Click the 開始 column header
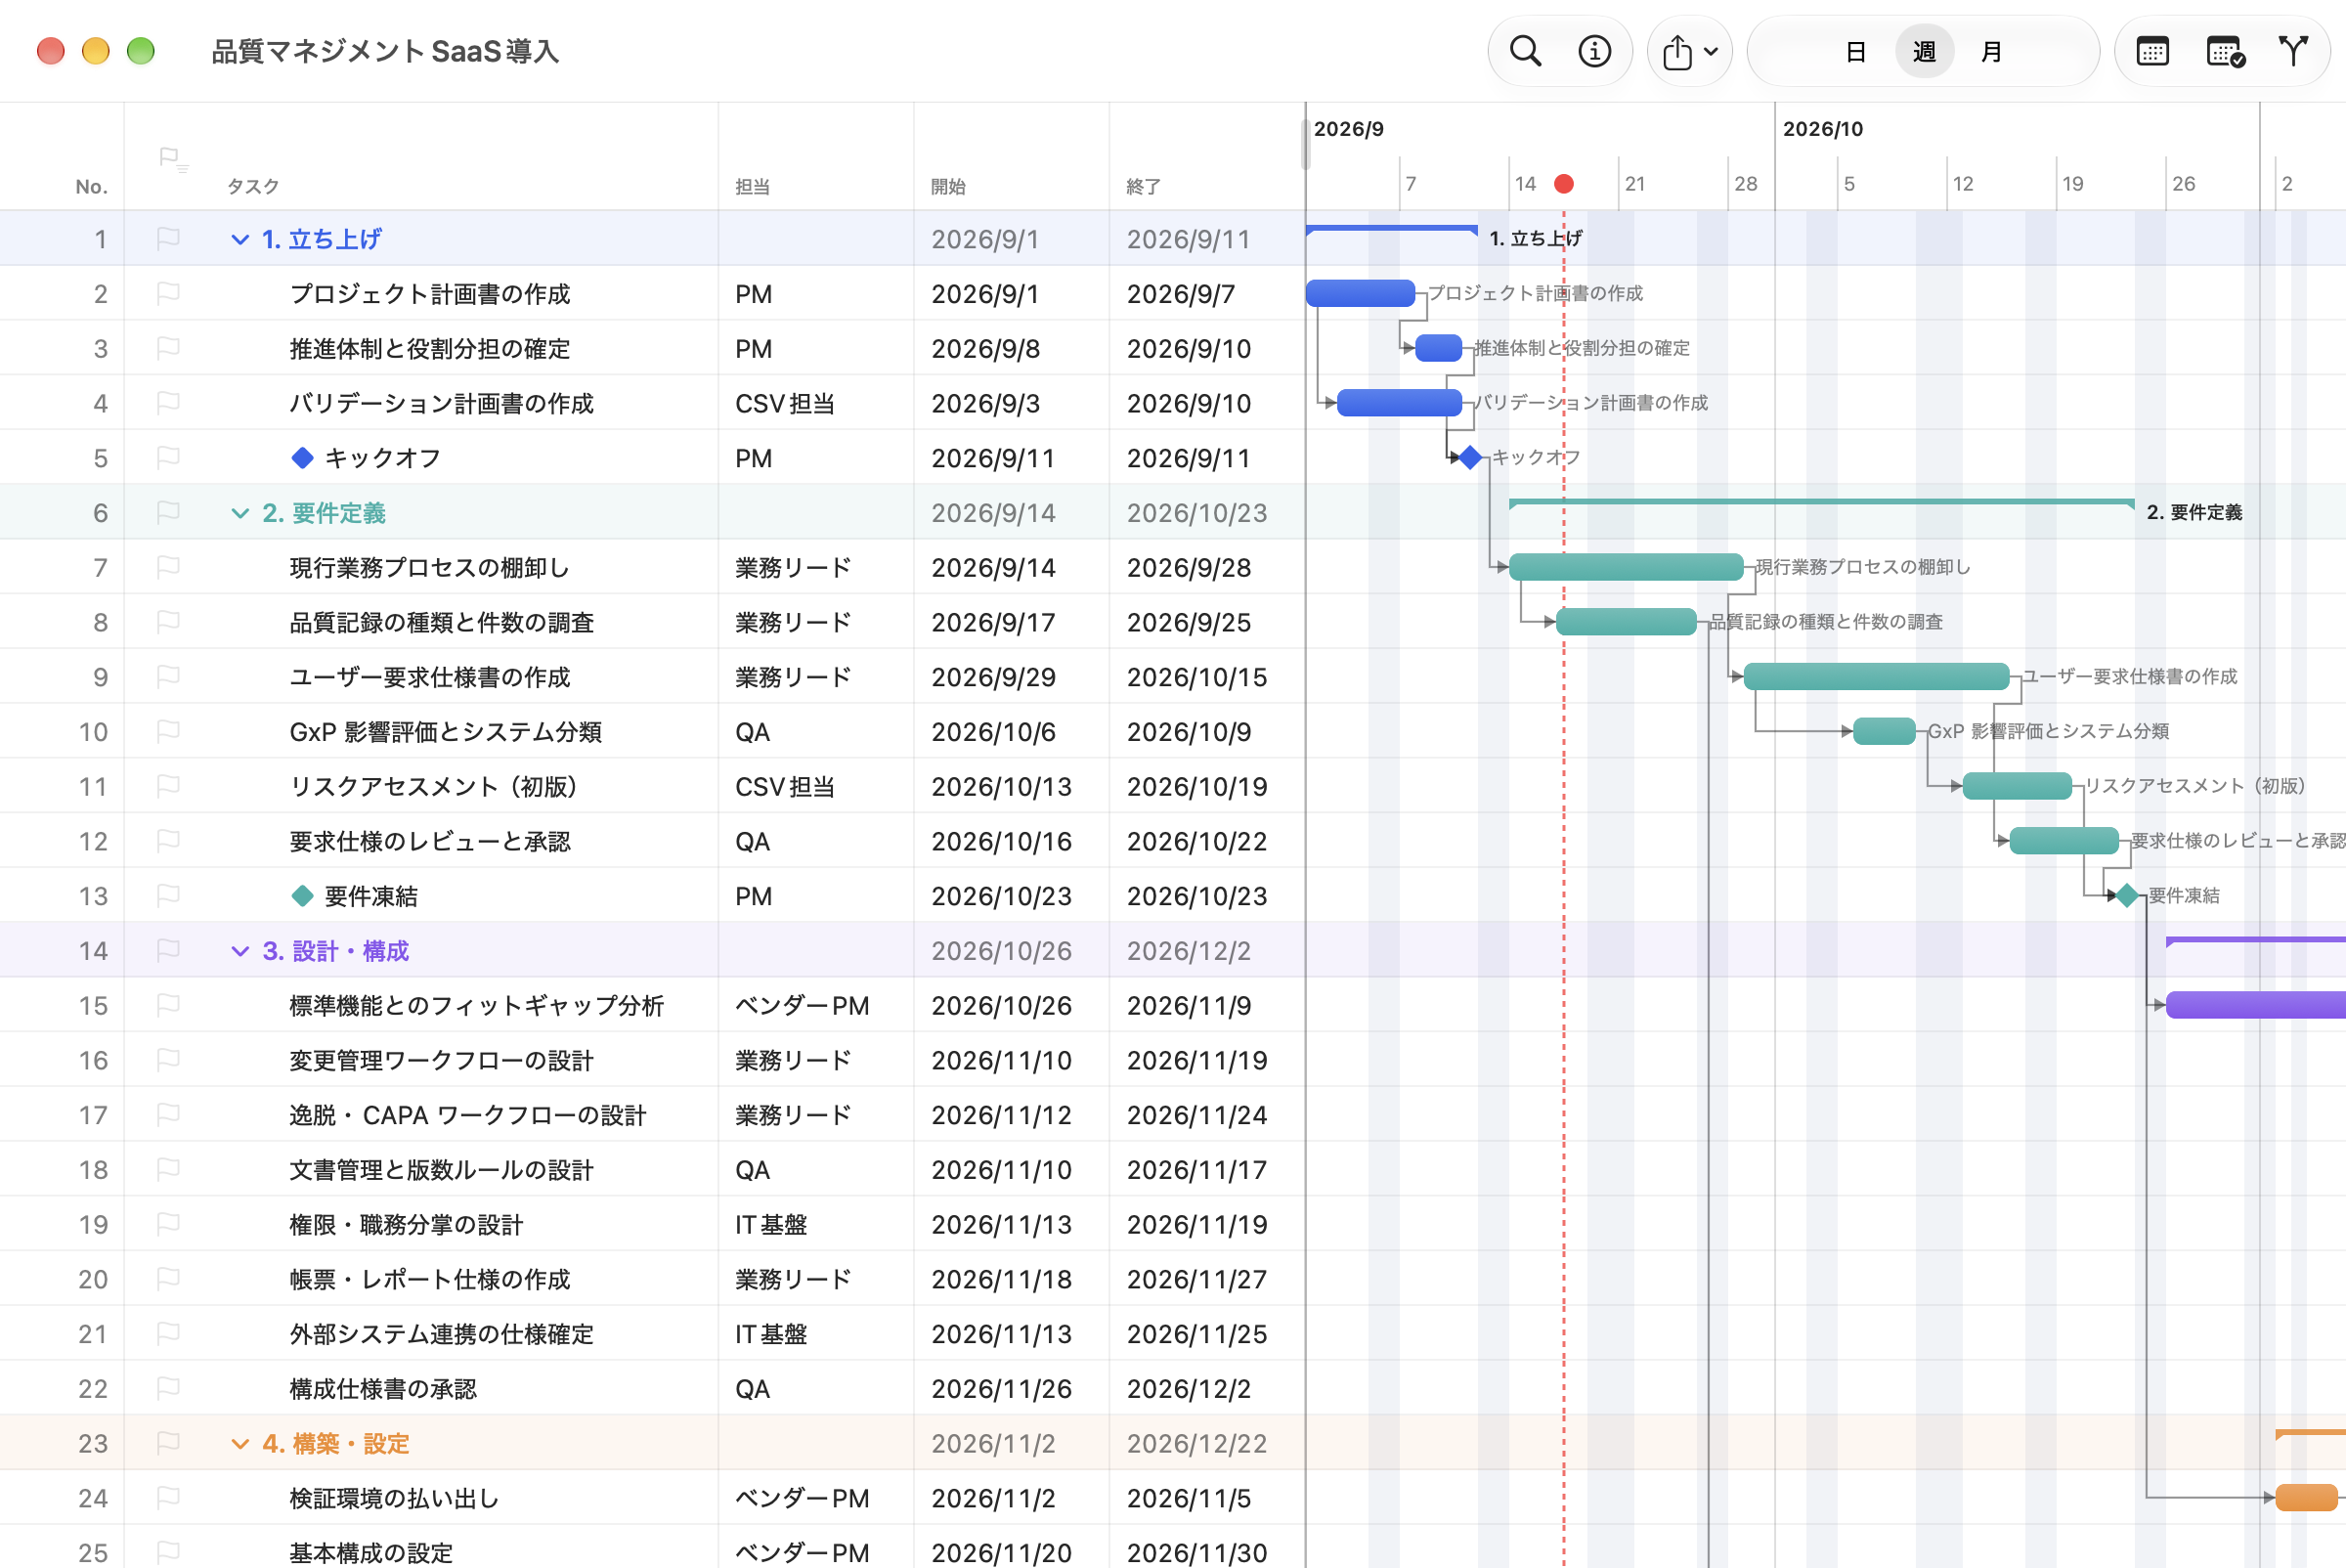 (948, 186)
